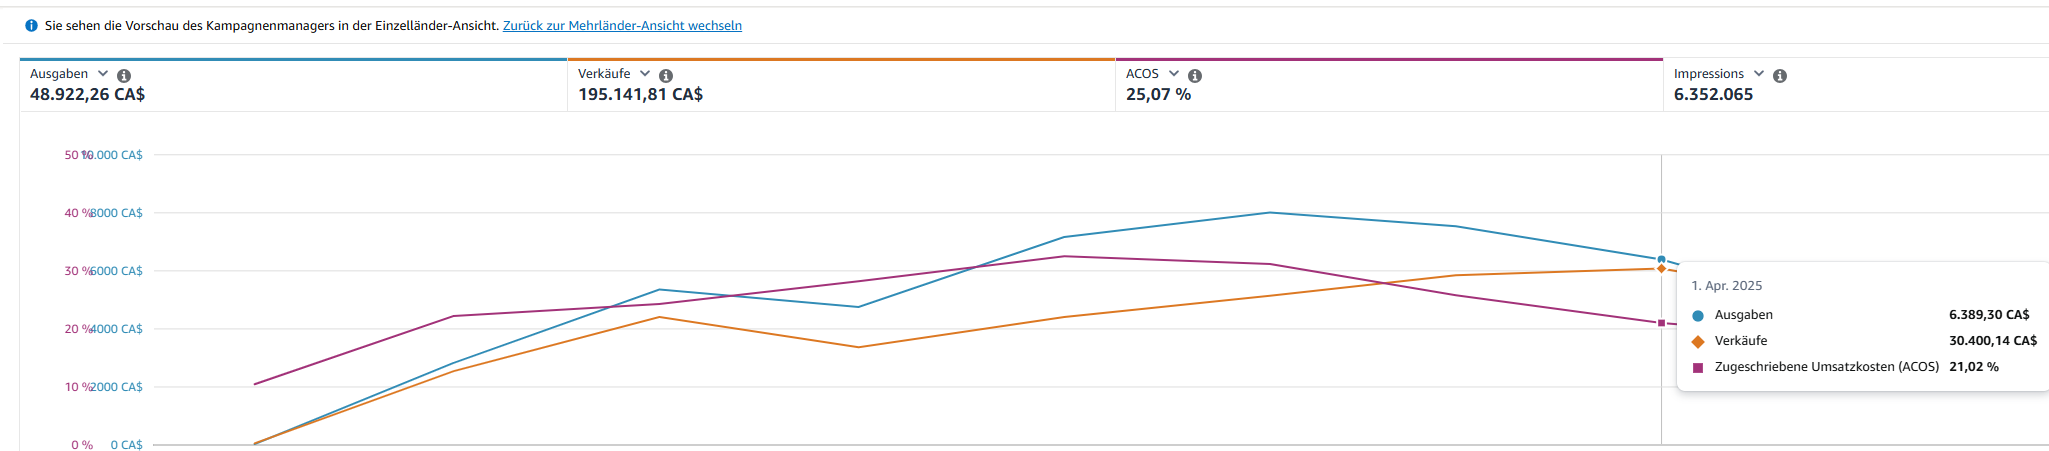Click the info icon beside ACOS
The width and height of the screenshot is (2049, 451).
point(1195,76)
